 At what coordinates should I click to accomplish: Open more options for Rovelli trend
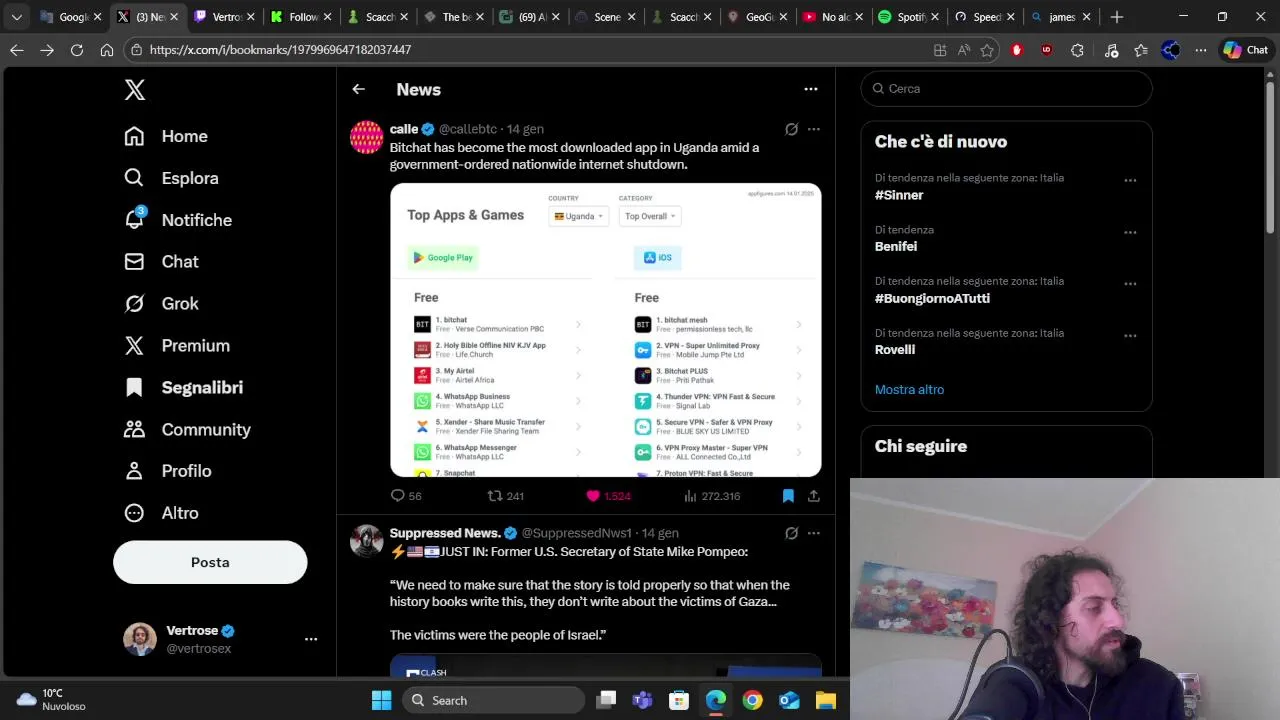1130,336
